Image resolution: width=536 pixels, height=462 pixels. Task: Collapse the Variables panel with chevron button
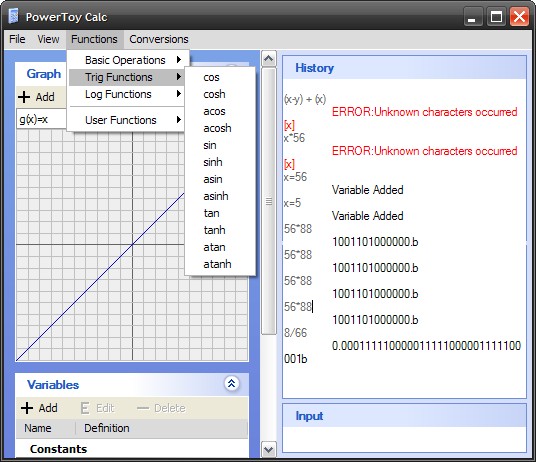(x=231, y=383)
